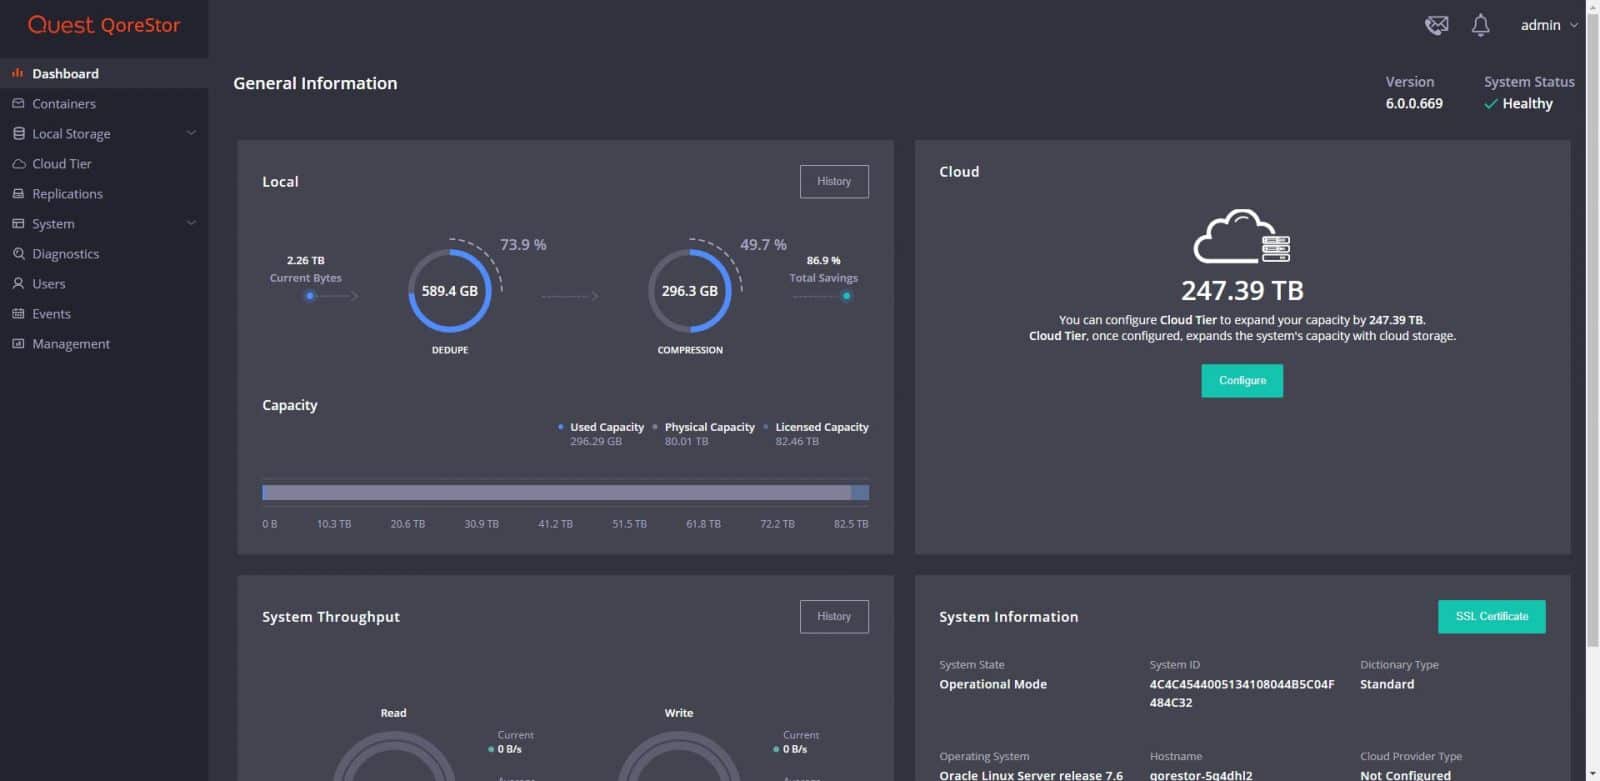Viewport: 1600px width, 781px height.
Task: Click the Write throughput label
Action: click(679, 713)
